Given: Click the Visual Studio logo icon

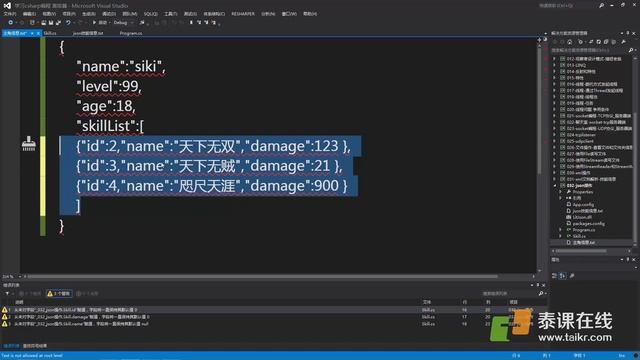Looking at the screenshot, I should pyautogui.click(x=7, y=6).
